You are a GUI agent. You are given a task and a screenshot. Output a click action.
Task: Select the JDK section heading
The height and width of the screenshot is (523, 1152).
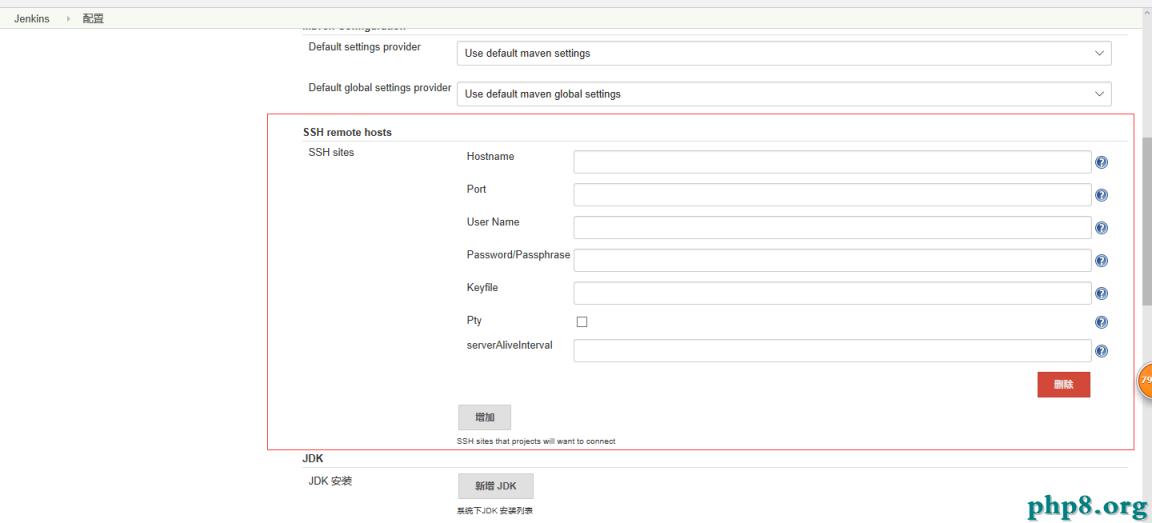312,458
